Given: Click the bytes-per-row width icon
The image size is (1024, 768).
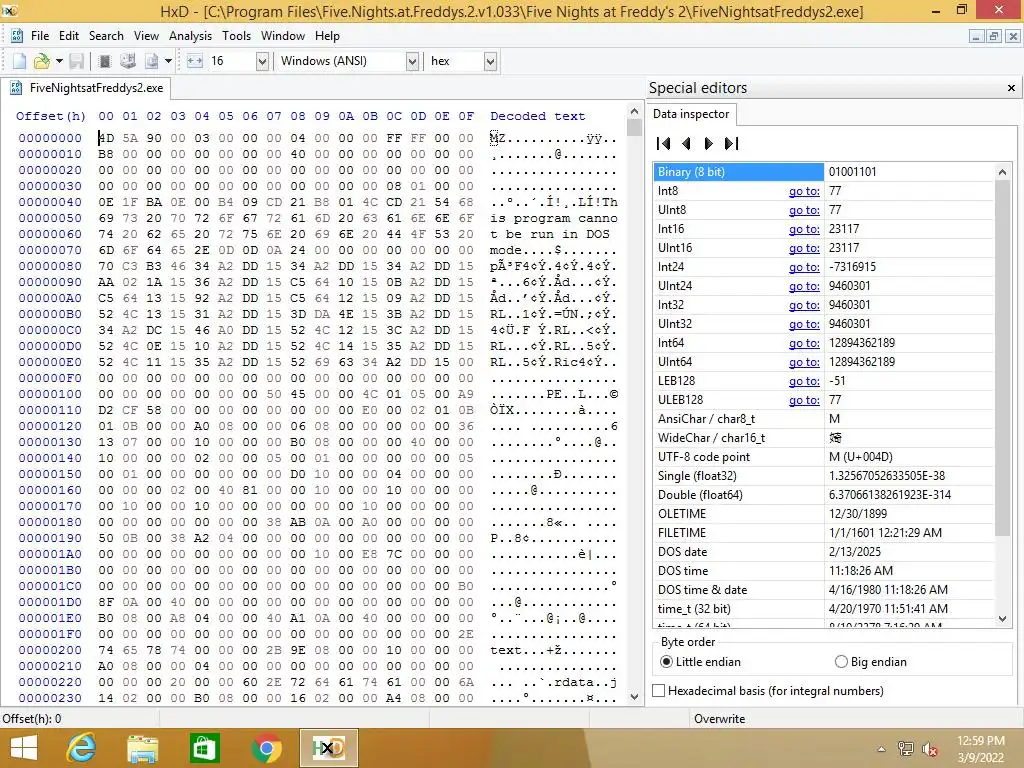Looking at the screenshot, I should [x=195, y=61].
